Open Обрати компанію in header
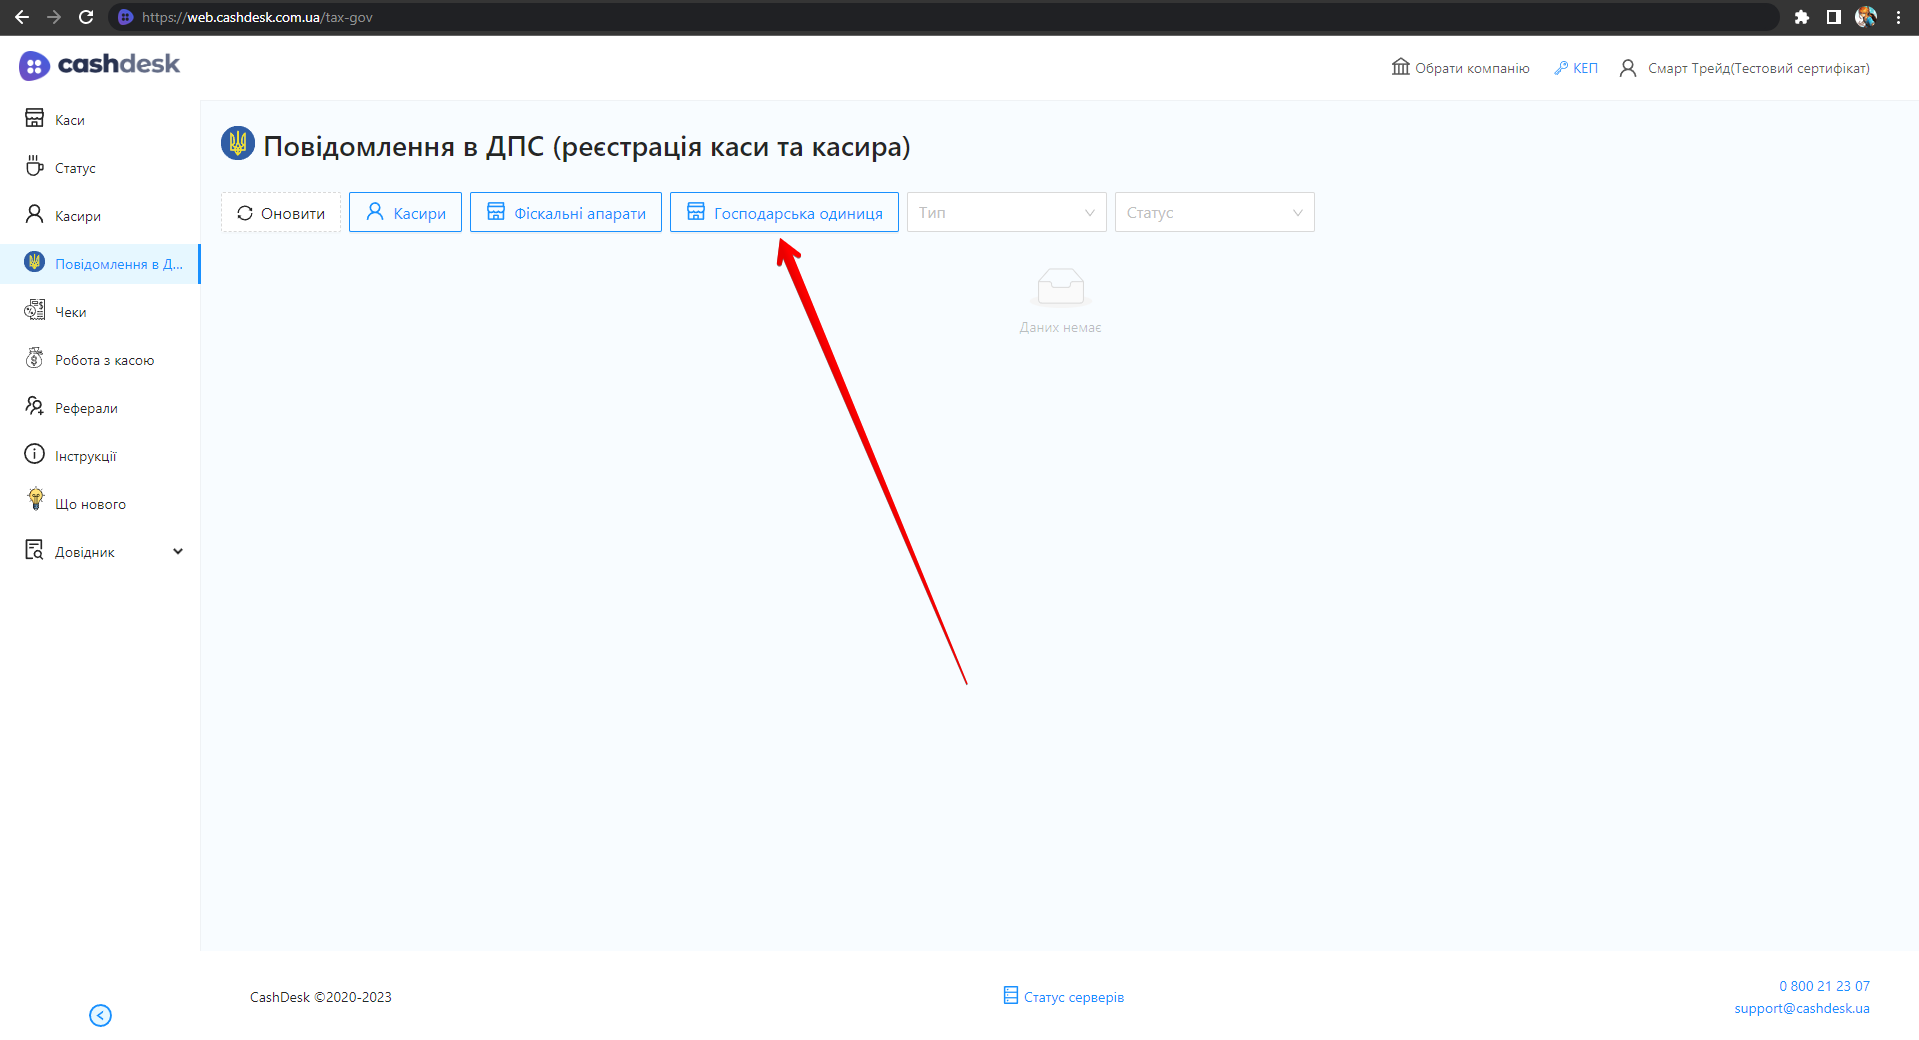 (x=1461, y=68)
